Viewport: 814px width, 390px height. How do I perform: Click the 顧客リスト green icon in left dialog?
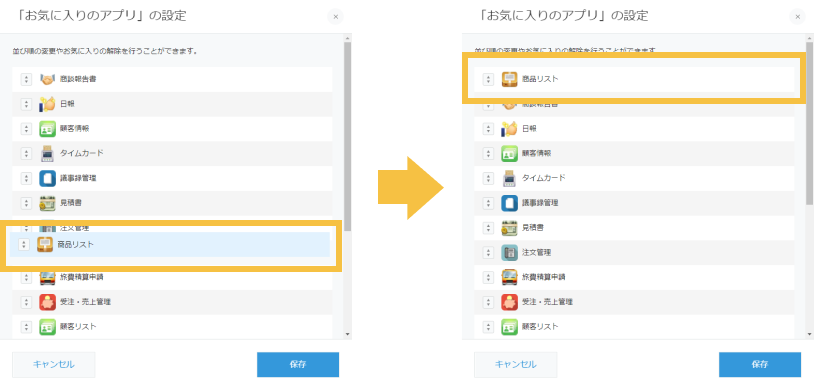(47, 327)
